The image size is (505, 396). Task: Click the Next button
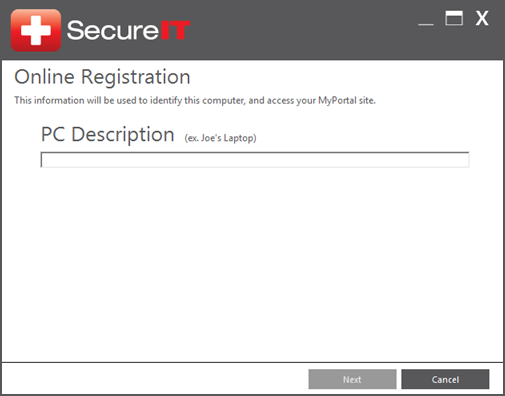pos(352,379)
